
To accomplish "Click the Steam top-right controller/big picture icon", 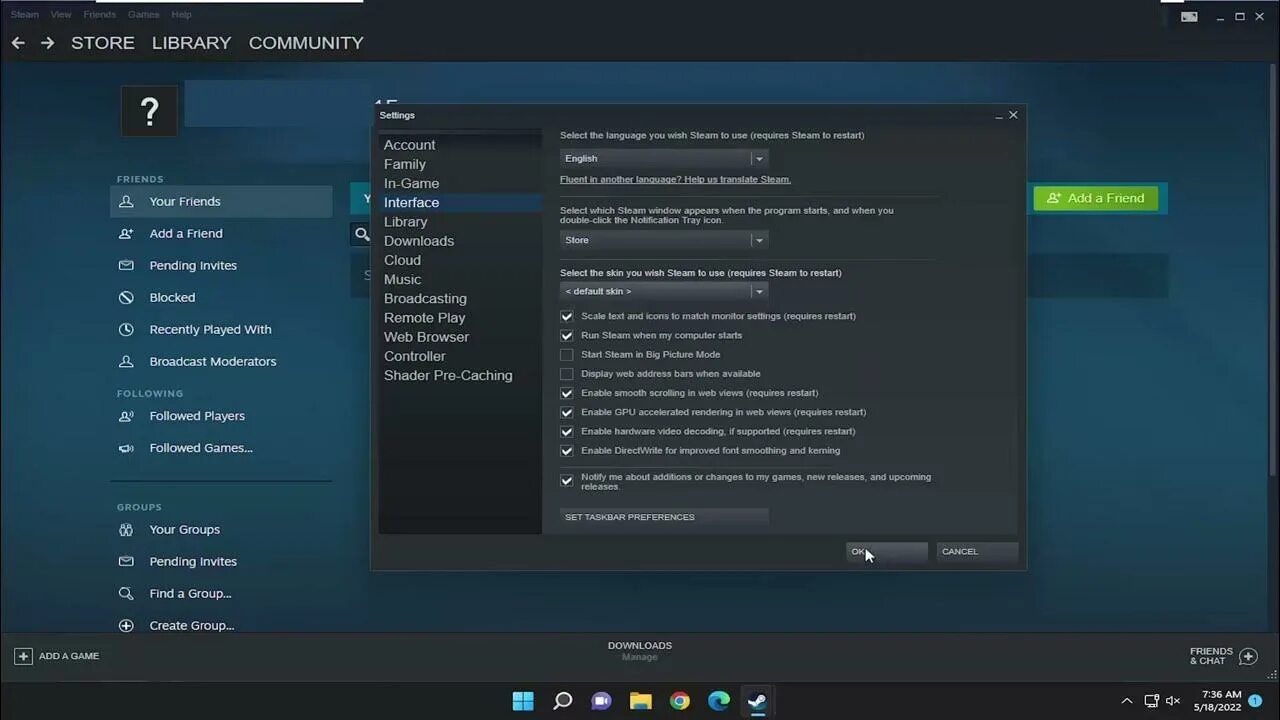I will (1189, 16).
